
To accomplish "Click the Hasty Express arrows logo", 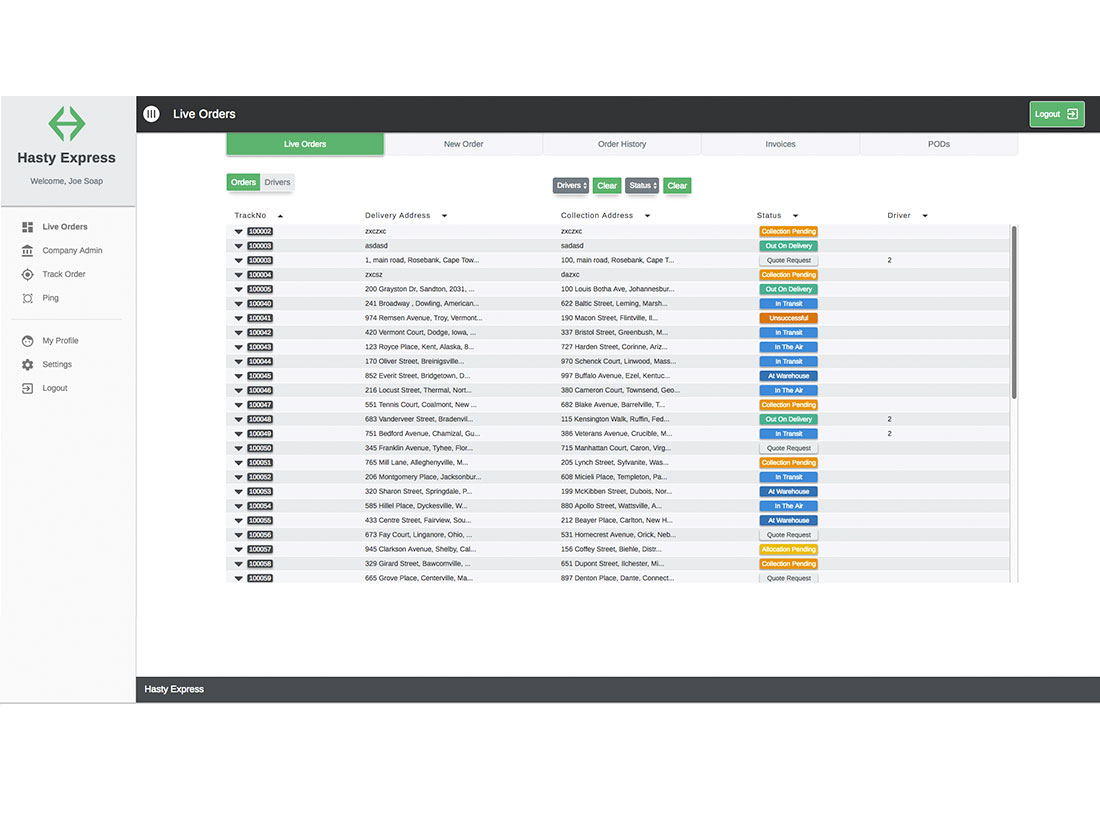I will (x=67, y=124).
